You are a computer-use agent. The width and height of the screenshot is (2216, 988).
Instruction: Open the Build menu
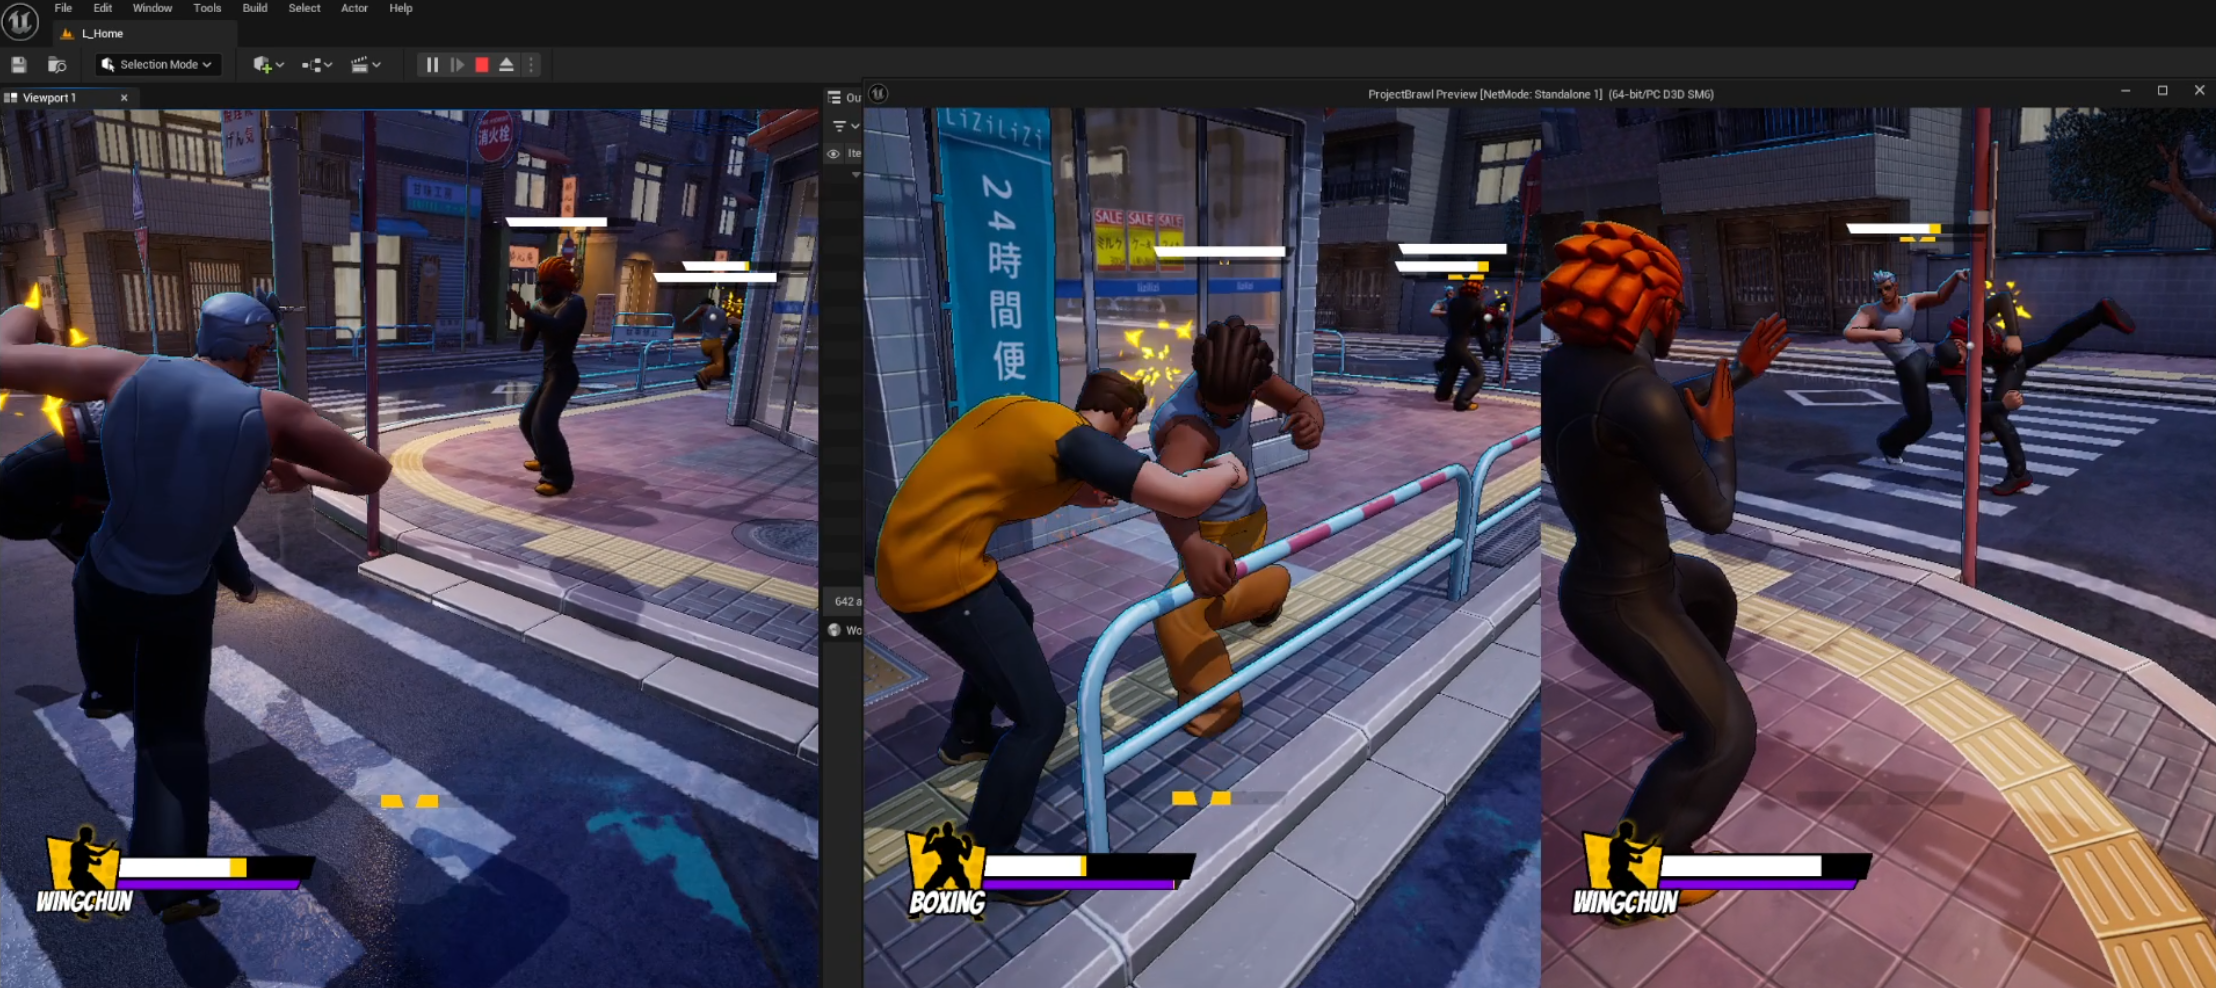point(255,8)
